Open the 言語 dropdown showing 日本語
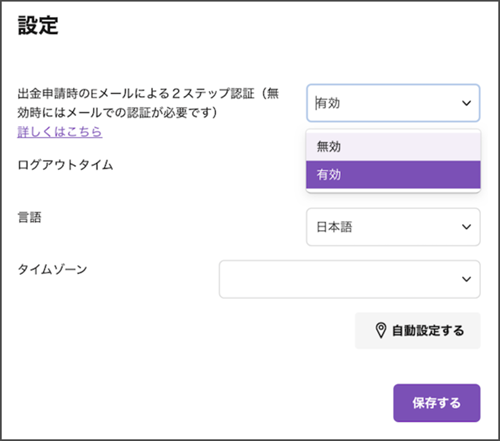Viewport: 500px width, 441px height. pyautogui.click(x=393, y=227)
